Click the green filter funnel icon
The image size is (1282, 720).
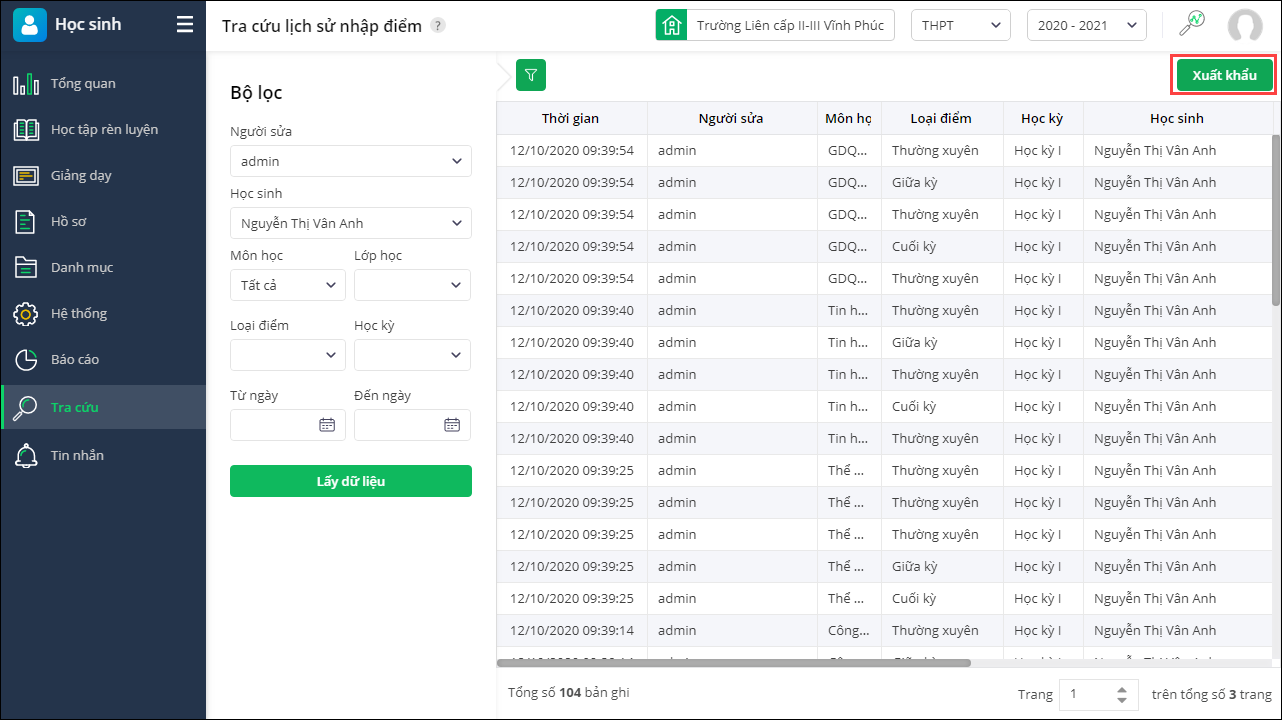pyautogui.click(x=531, y=75)
